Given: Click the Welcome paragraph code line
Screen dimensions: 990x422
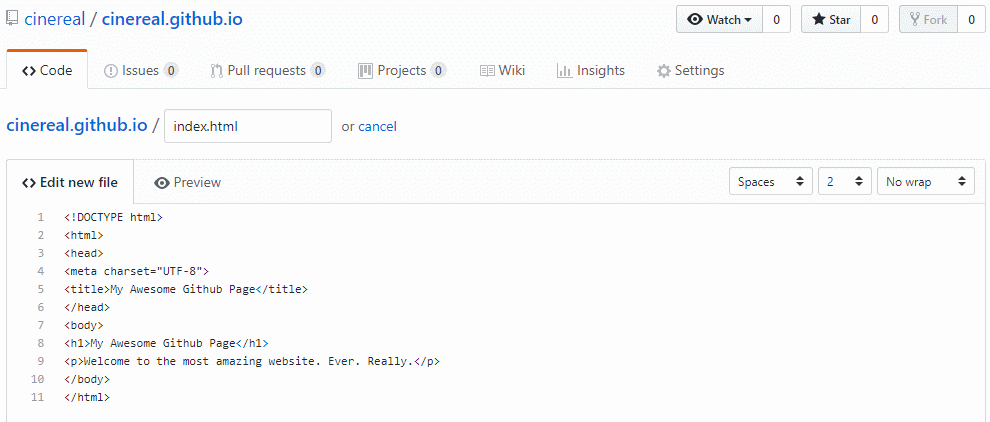Looking at the screenshot, I should (252, 361).
